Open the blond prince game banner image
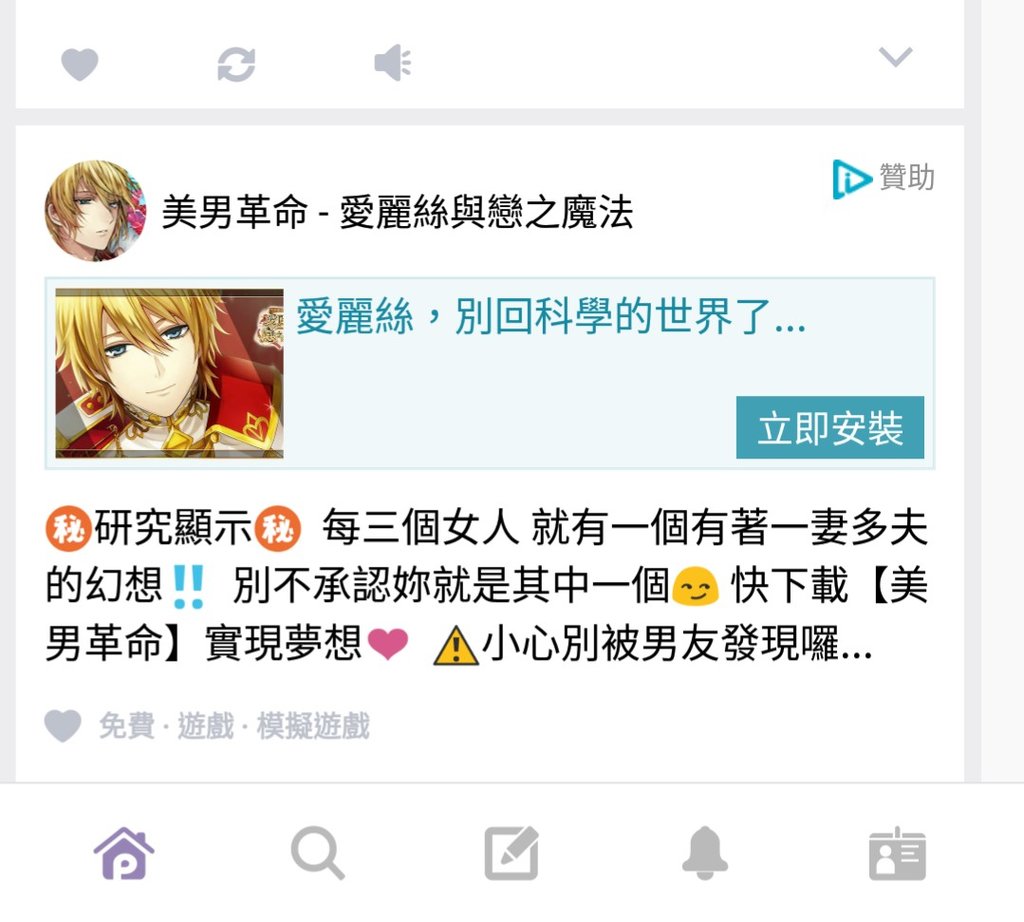 [x=170, y=374]
